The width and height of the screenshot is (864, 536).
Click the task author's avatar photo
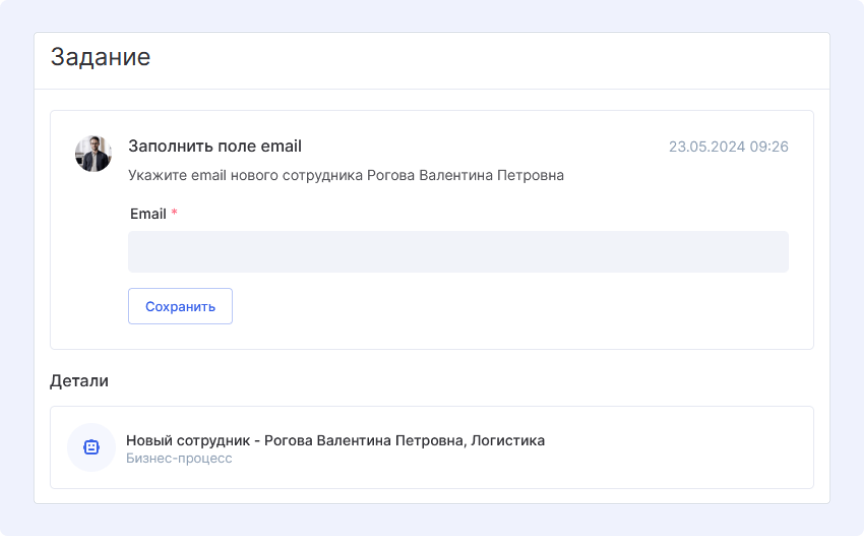point(93,154)
